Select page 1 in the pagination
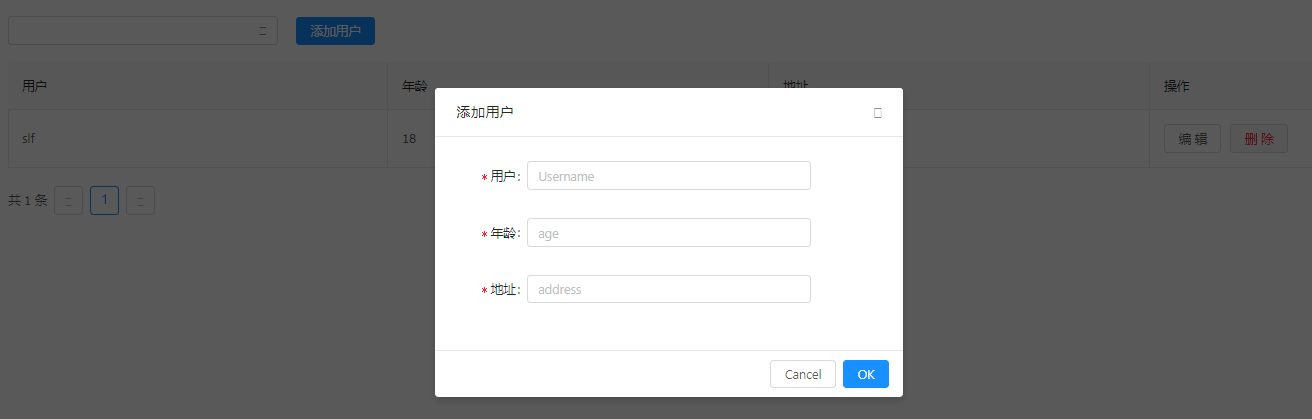1312x419 pixels. [x=104, y=201]
